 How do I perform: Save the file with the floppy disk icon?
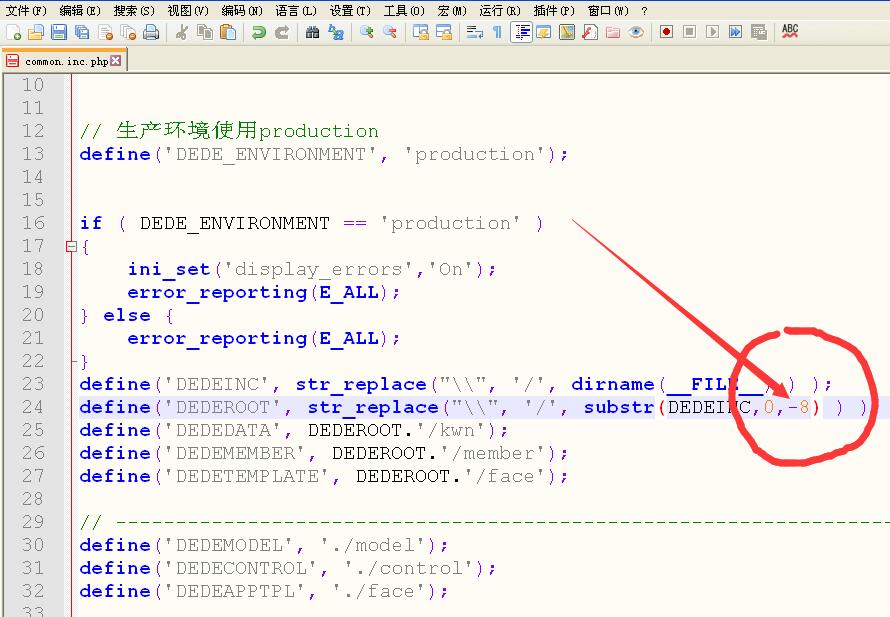click(x=59, y=32)
